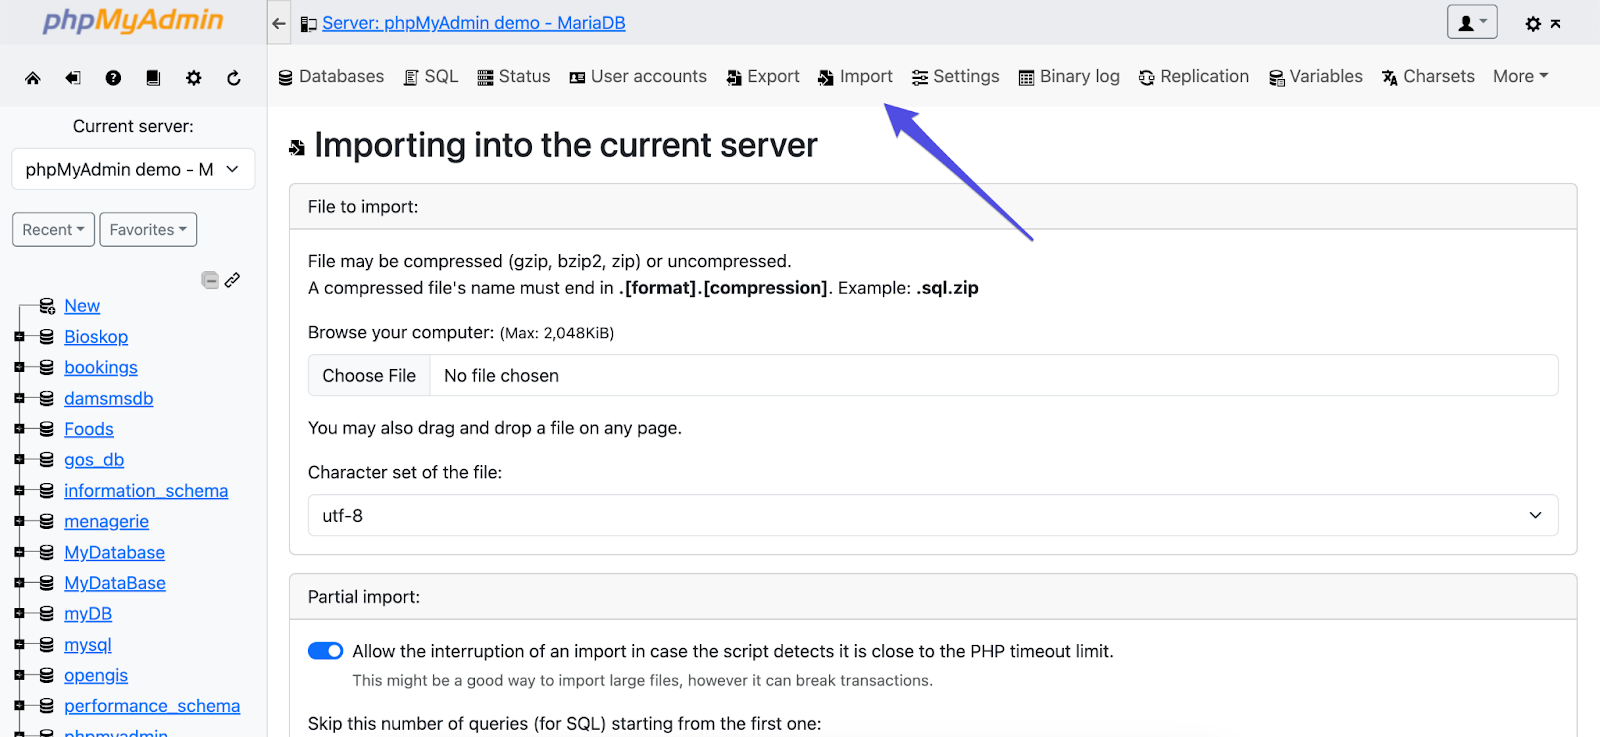Expand the Bioskop database tree

[x=19, y=337]
